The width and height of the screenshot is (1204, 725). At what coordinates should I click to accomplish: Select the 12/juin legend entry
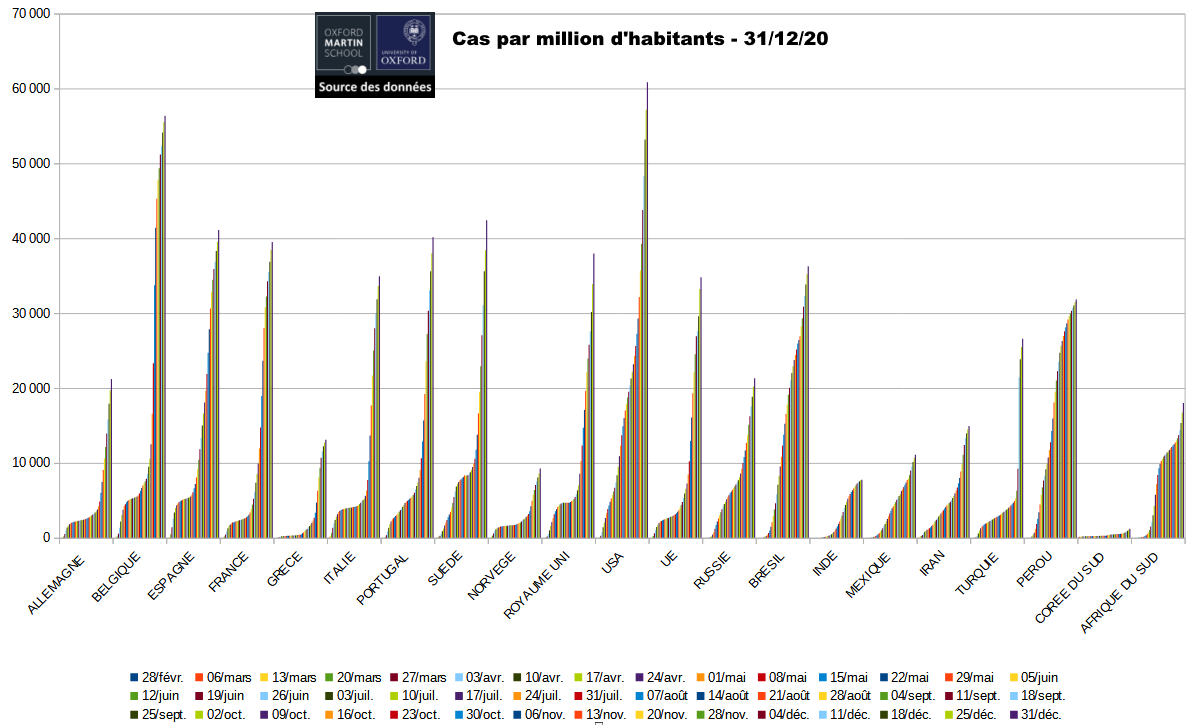[x=159, y=695]
